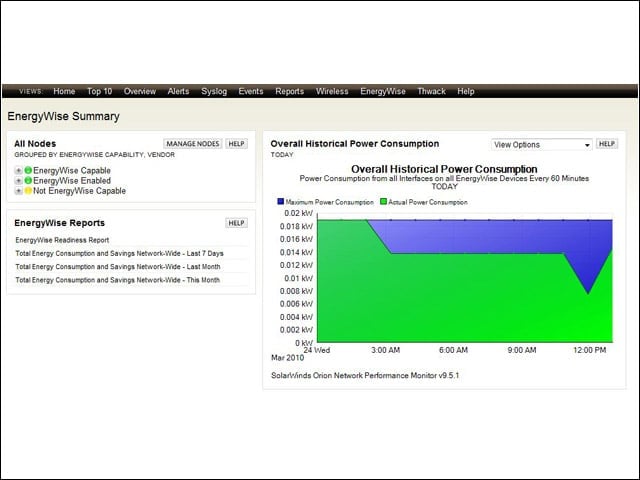This screenshot has height=480, width=640.
Task: Click the 9:00 AM axis label
Action: tap(522, 350)
